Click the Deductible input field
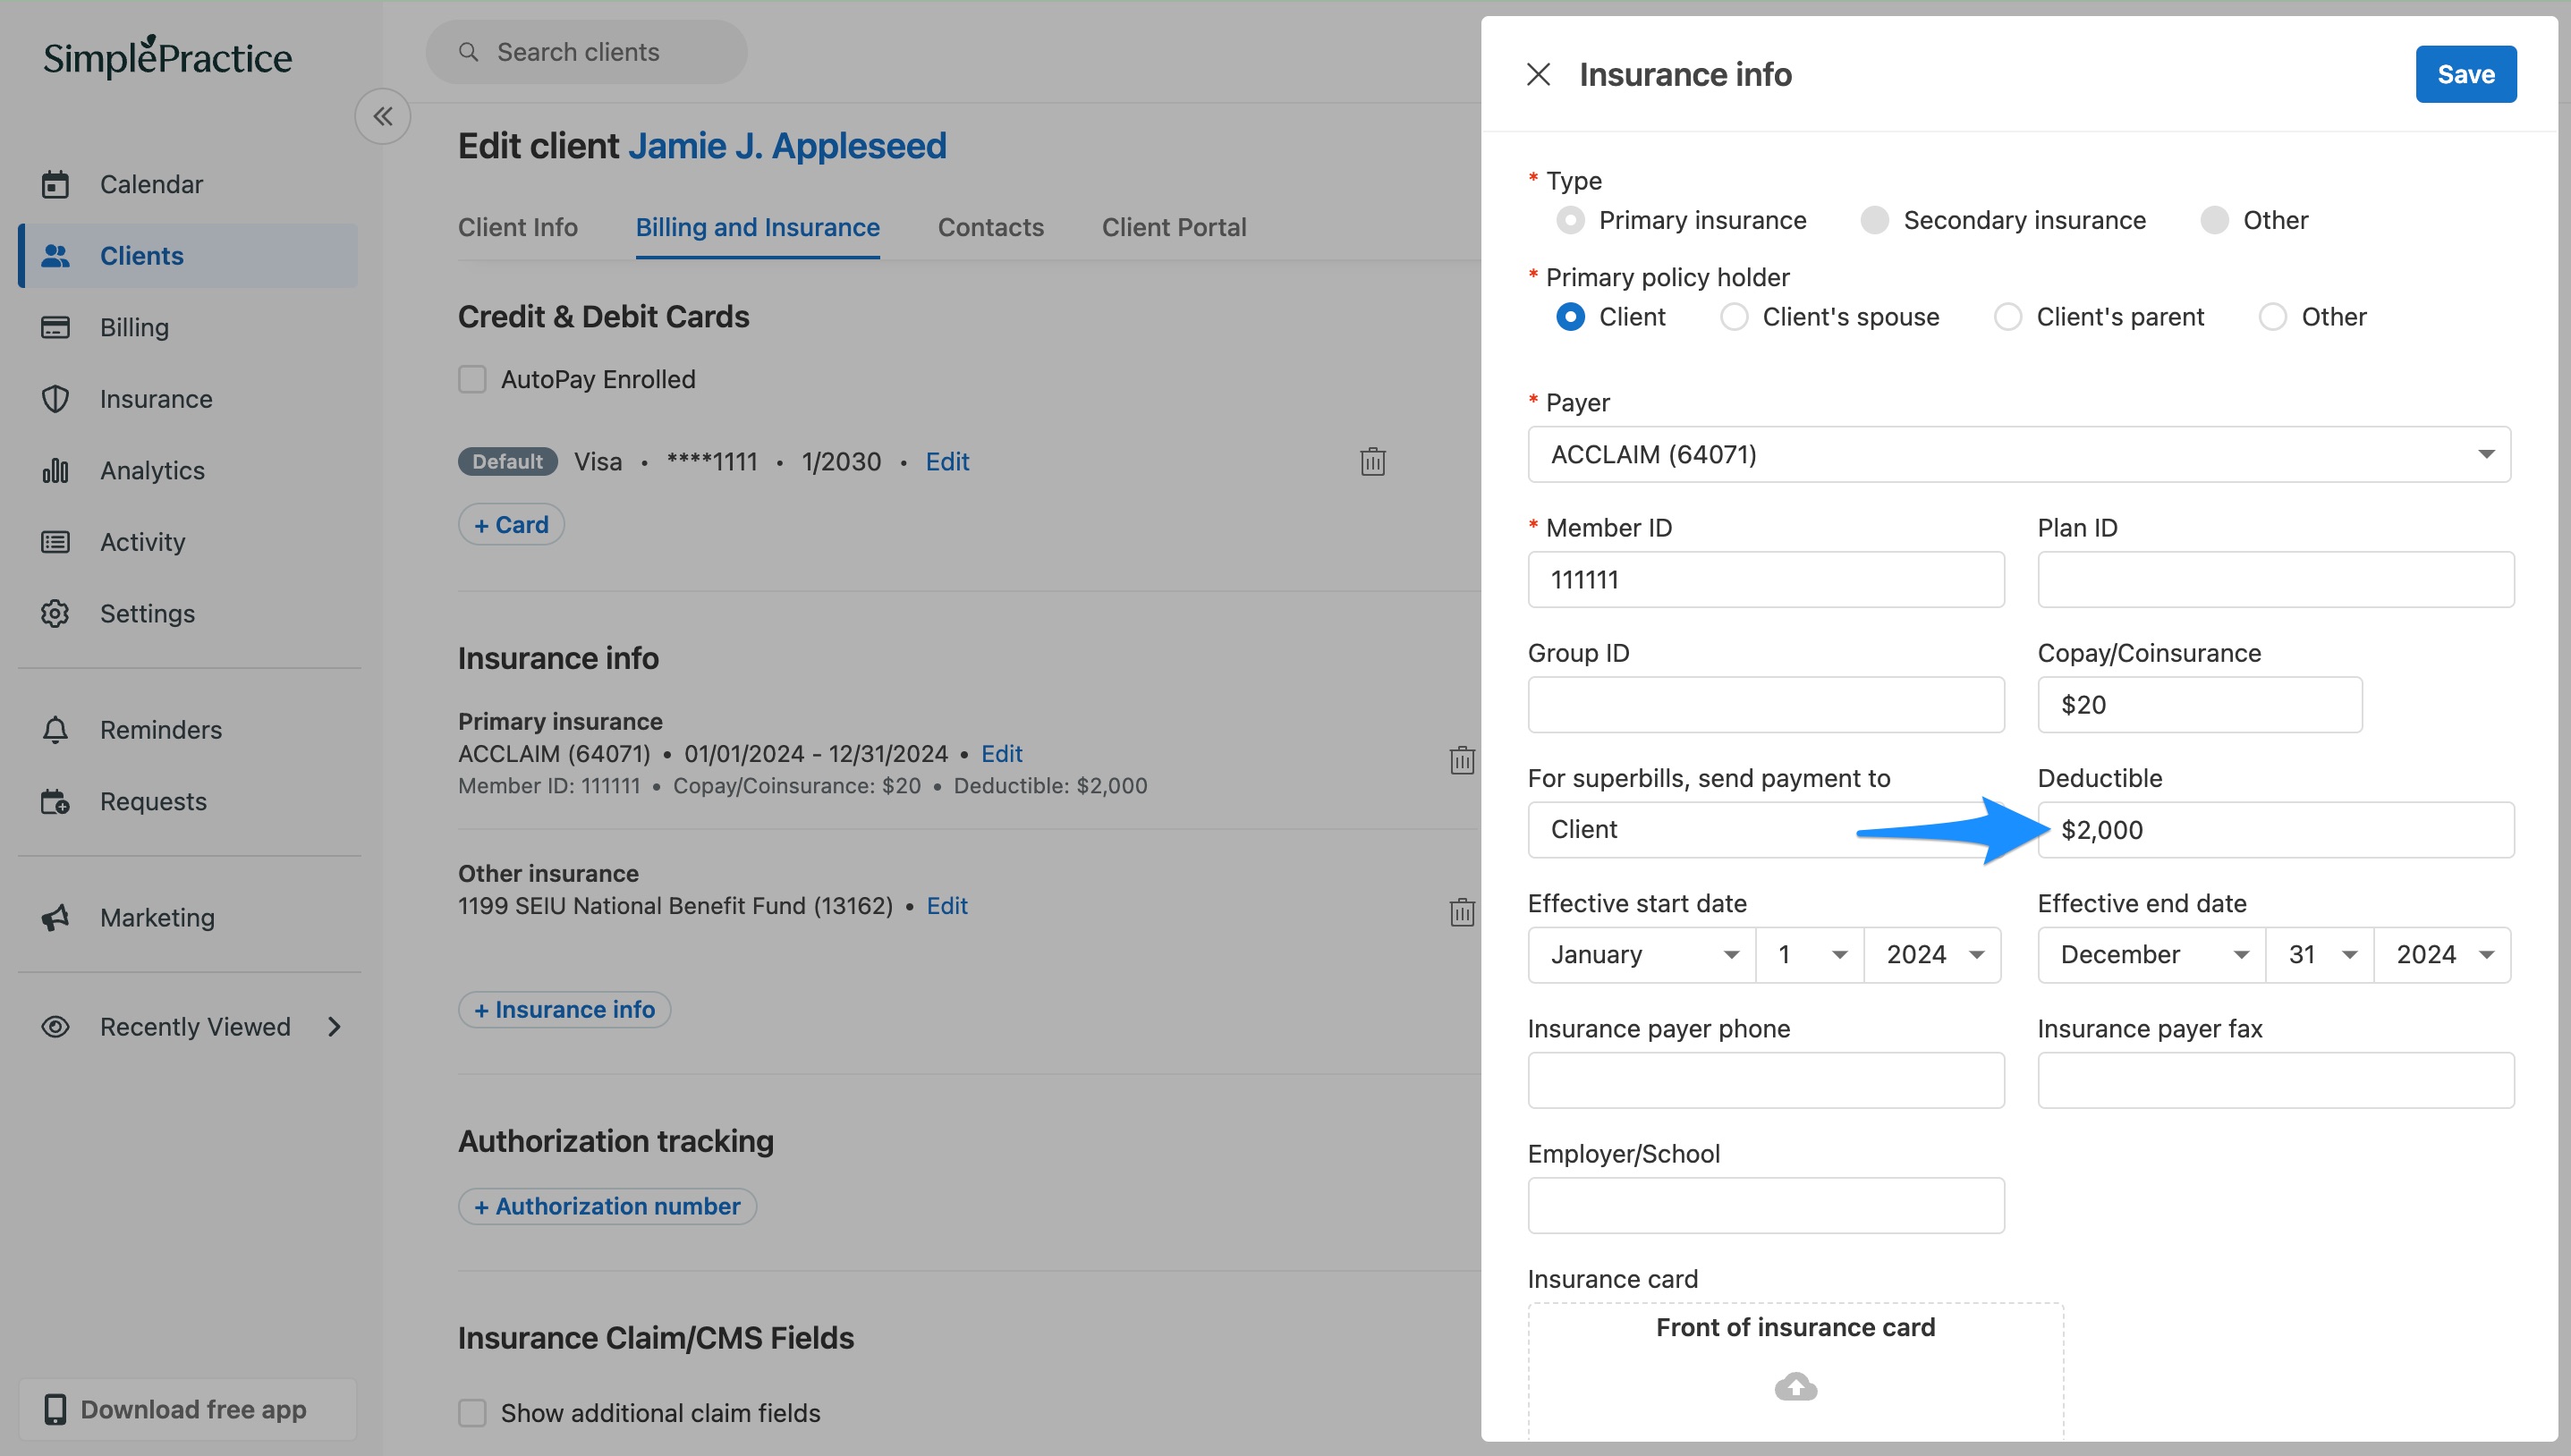This screenshot has width=2571, height=1456. (2276, 829)
